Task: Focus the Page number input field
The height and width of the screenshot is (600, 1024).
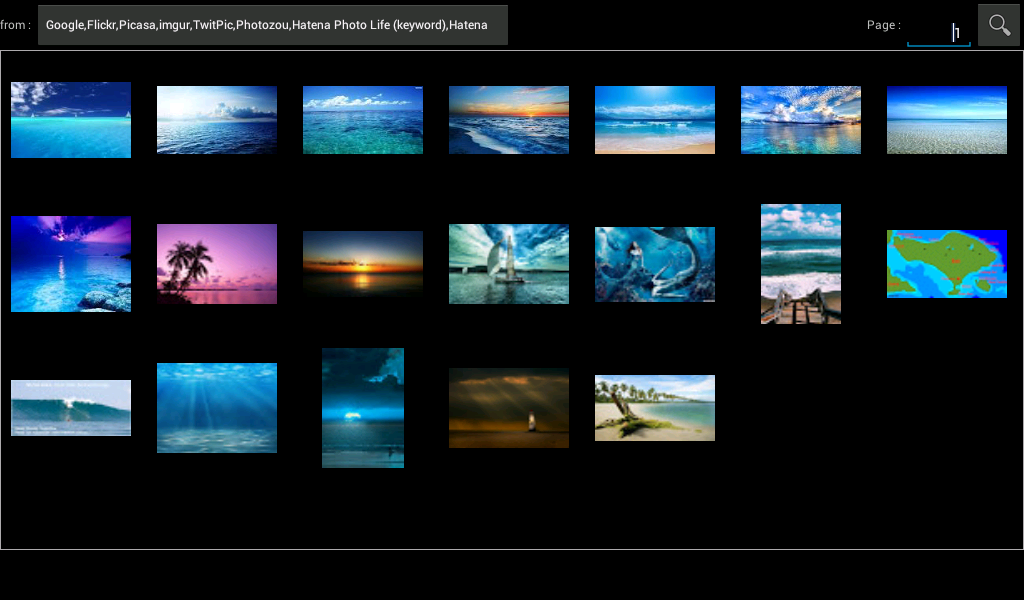Action: point(938,31)
